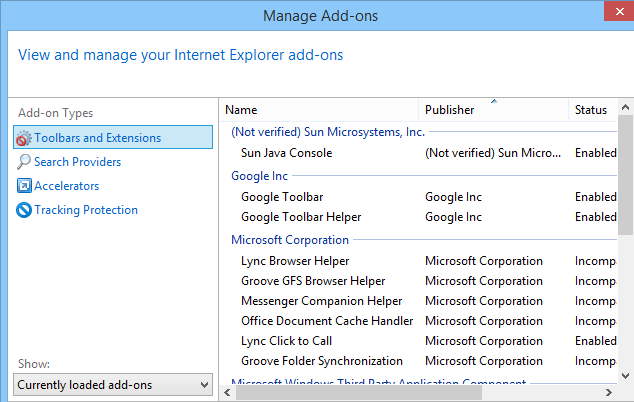Click the '(Not verified) Sun Microsystems, Inc.' group header
The width and height of the screenshot is (634, 402).
tap(328, 132)
